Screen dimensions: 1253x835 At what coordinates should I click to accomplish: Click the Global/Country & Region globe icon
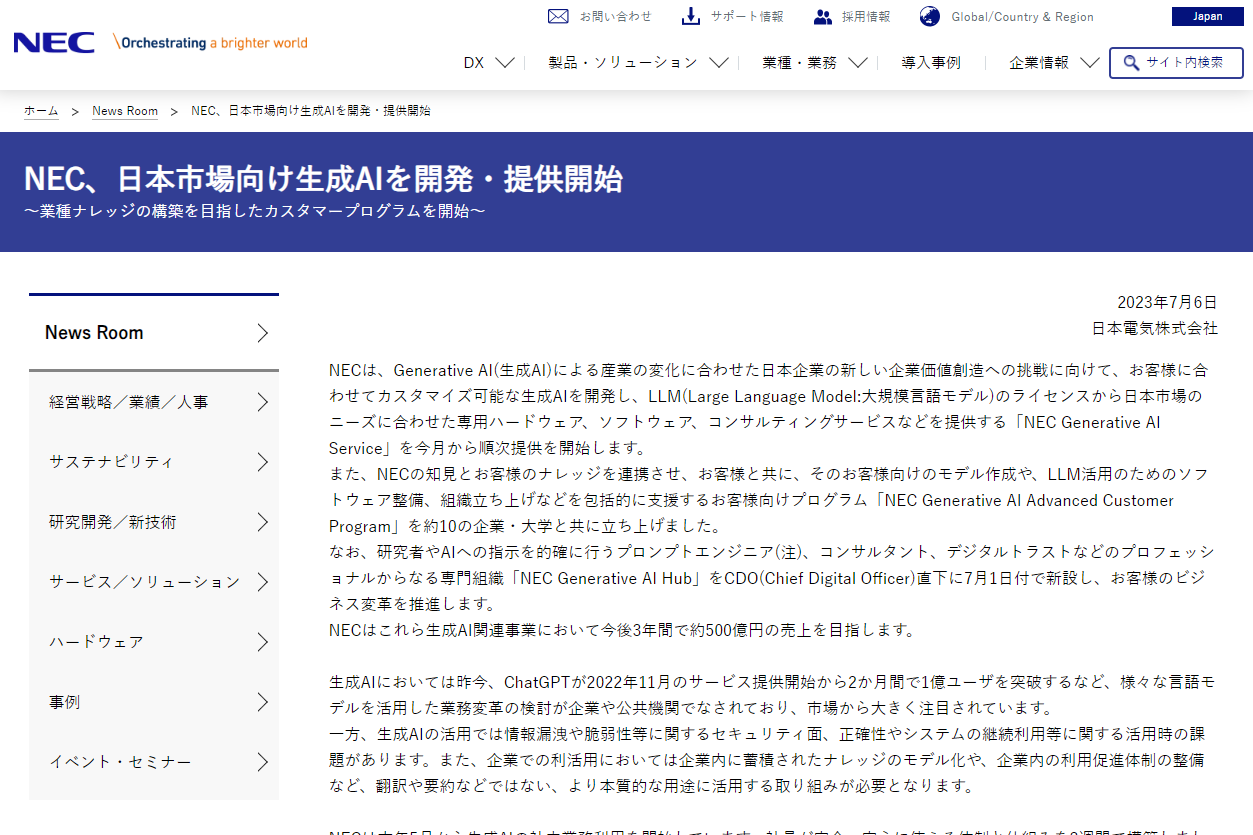(930, 16)
